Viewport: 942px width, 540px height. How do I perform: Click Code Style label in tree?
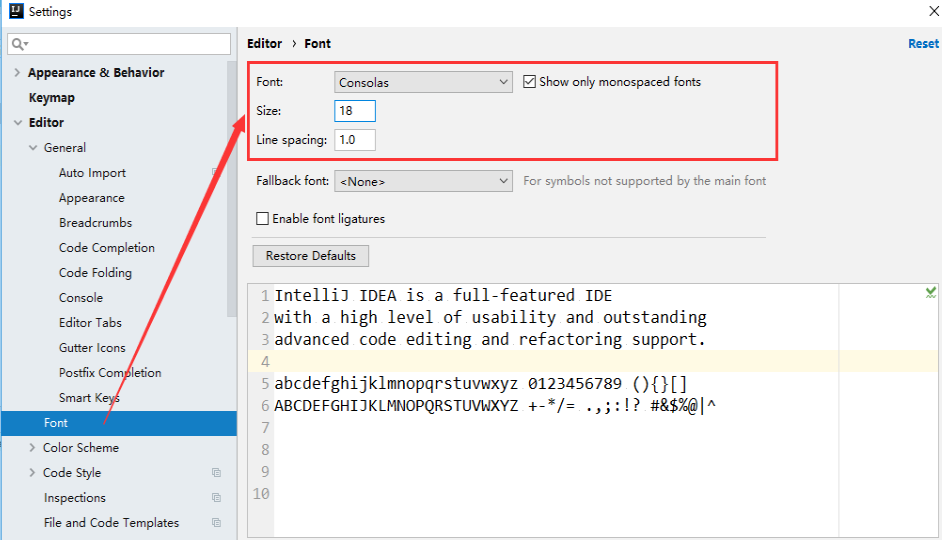coord(72,473)
